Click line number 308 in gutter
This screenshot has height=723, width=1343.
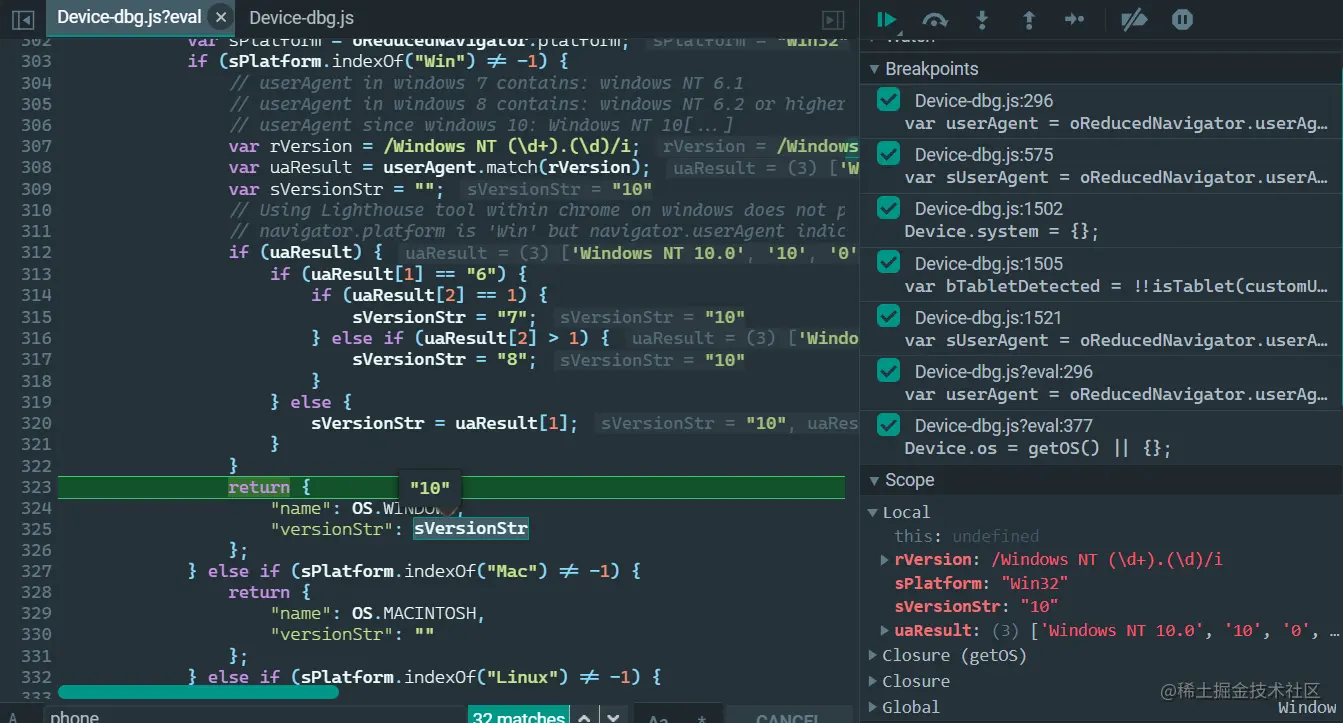tap(36, 167)
